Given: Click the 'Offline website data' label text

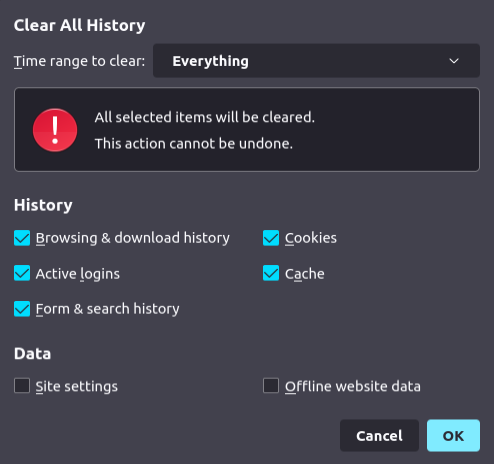Looking at the screenshot, I should tap(353, 386).
